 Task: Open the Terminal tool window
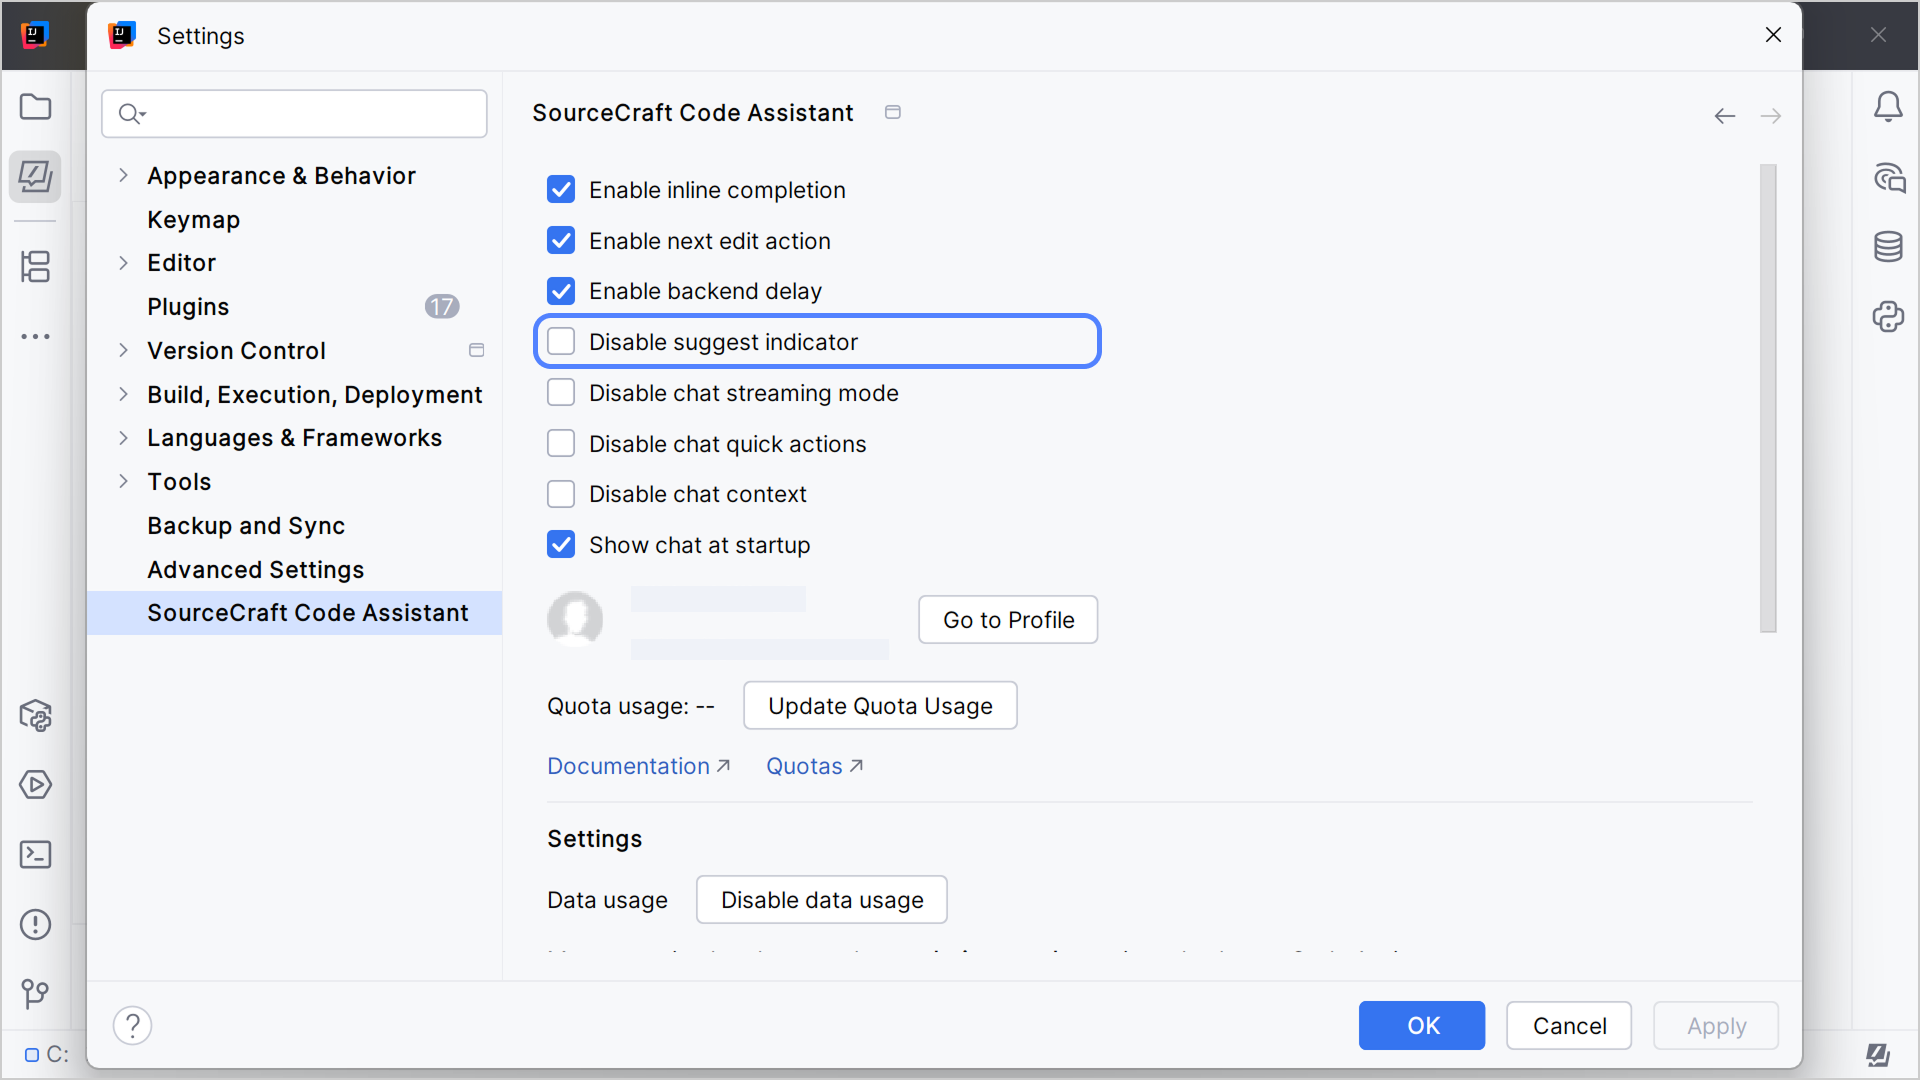pyautogui.click(x=36, y=855)
